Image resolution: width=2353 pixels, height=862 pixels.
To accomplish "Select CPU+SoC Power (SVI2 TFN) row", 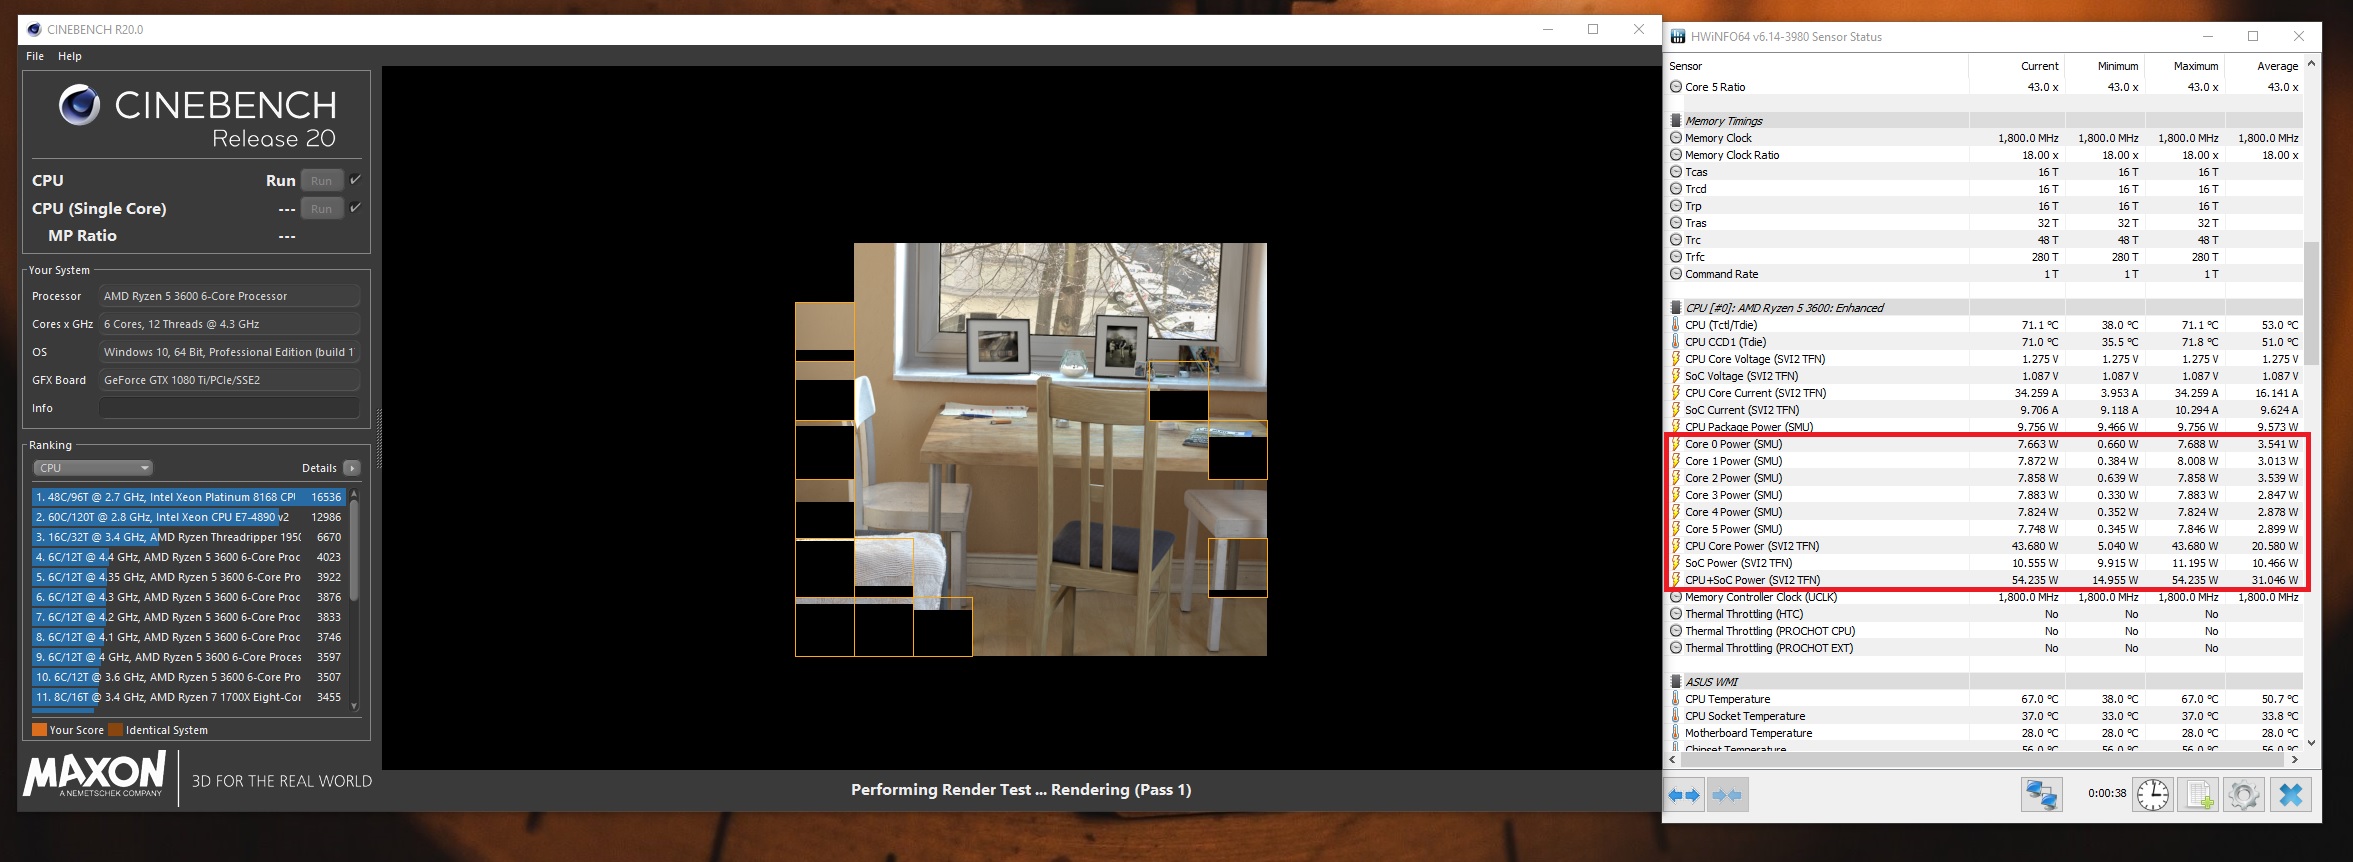I will (1984, 580).
